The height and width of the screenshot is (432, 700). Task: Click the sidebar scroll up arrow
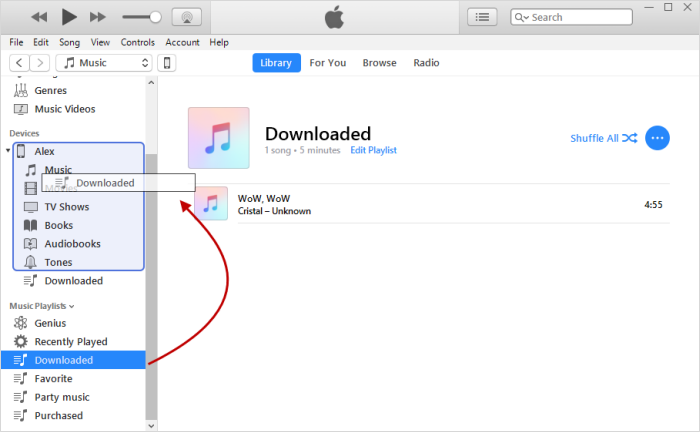pos(151,83)
